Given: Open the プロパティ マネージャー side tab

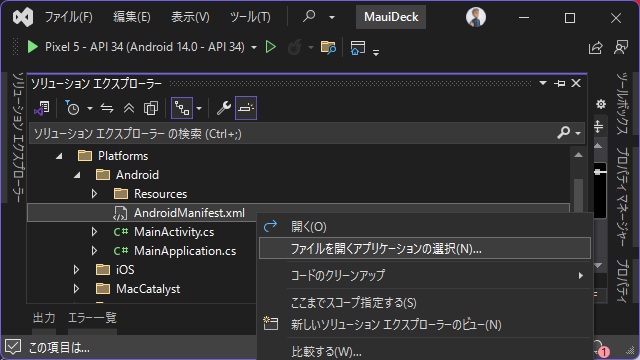Looking at the screenshot, I should pyautogui.click(x=621, y=197).
